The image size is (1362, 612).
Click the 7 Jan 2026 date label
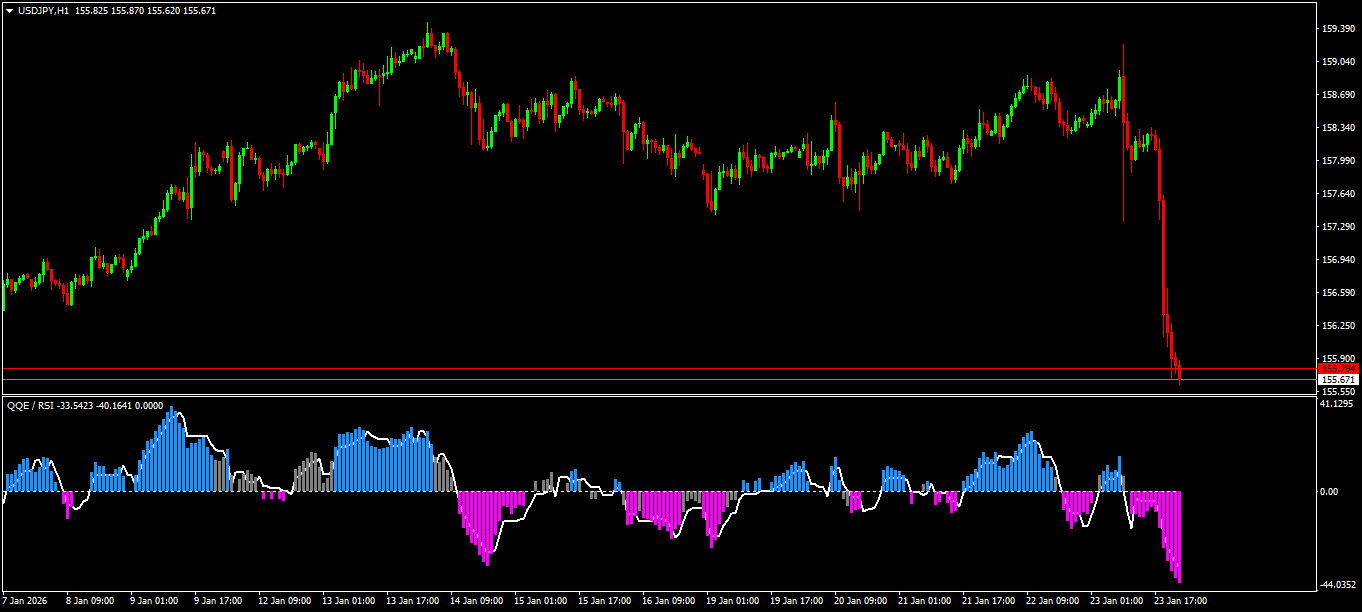(x=25, y=601)
